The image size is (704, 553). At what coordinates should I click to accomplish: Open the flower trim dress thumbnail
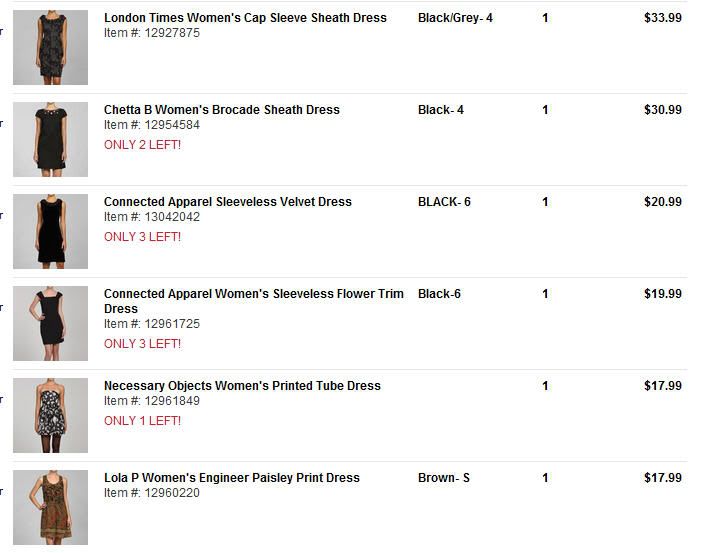(x=50, y=324)
